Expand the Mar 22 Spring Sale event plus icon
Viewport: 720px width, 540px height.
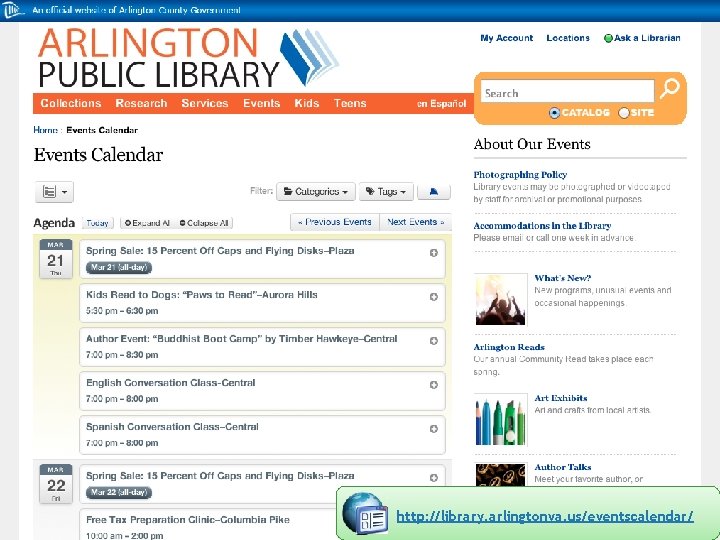tap(433, 478)
